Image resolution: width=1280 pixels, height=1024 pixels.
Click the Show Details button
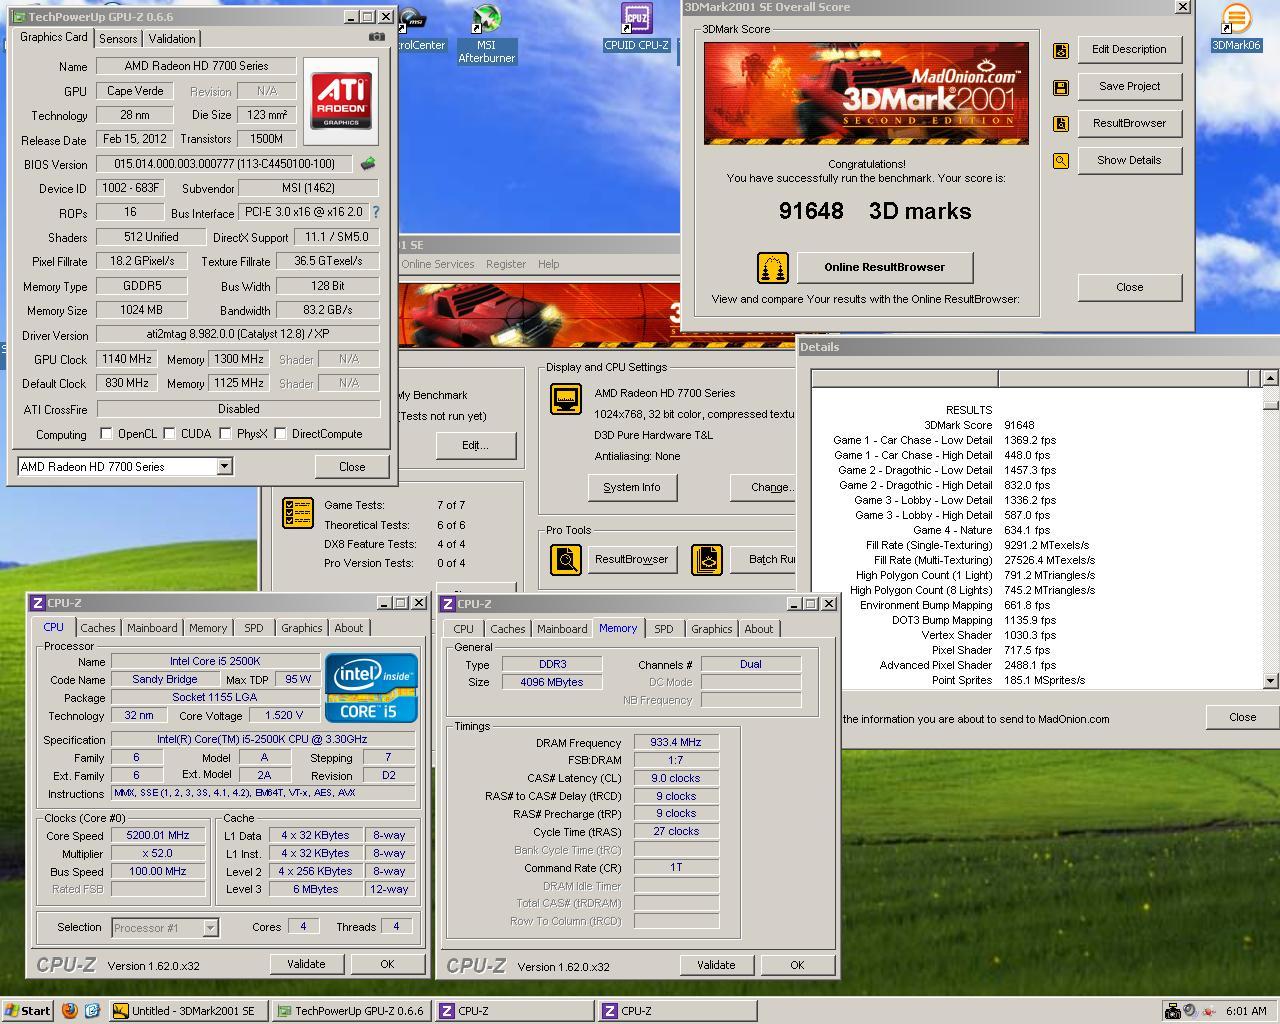1129,160
